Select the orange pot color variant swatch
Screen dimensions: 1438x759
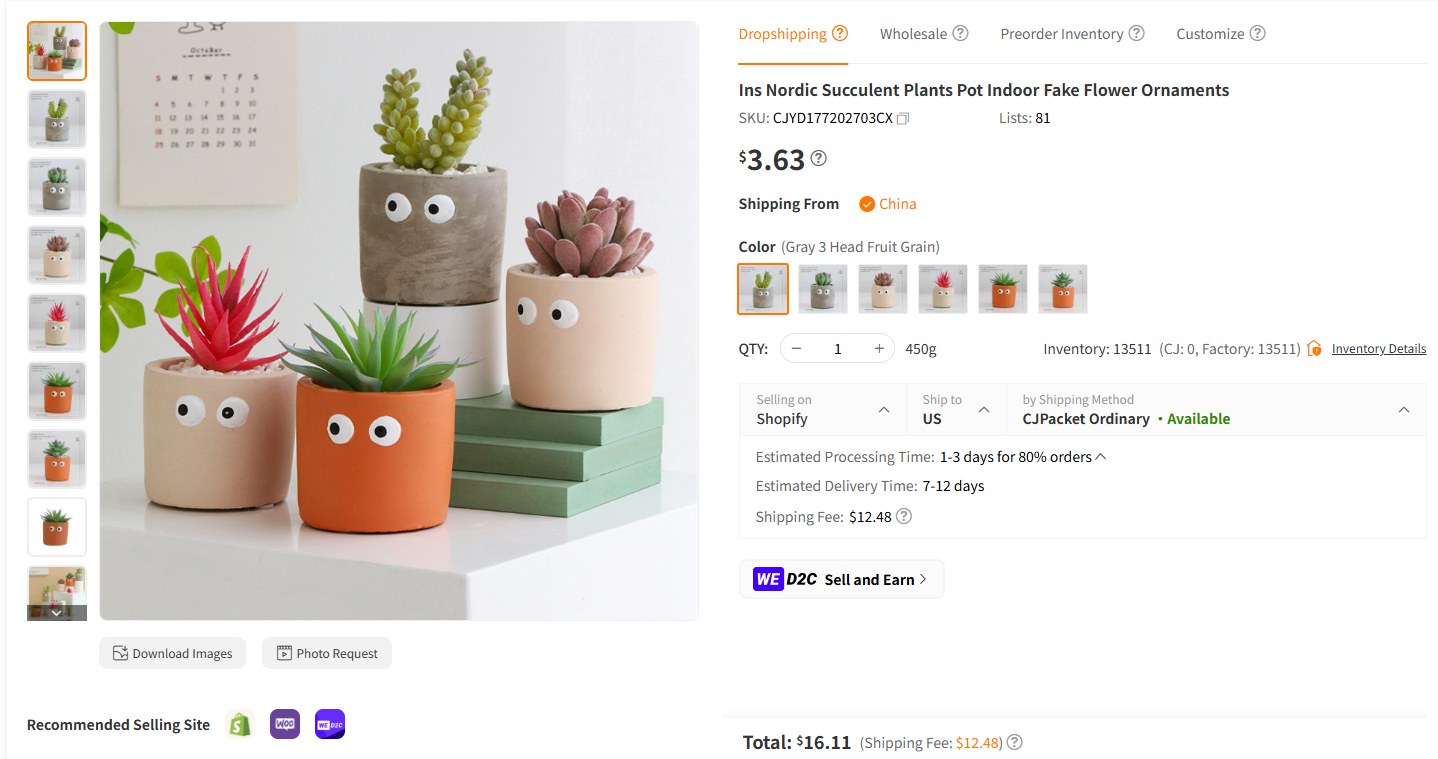(1003, 289)
